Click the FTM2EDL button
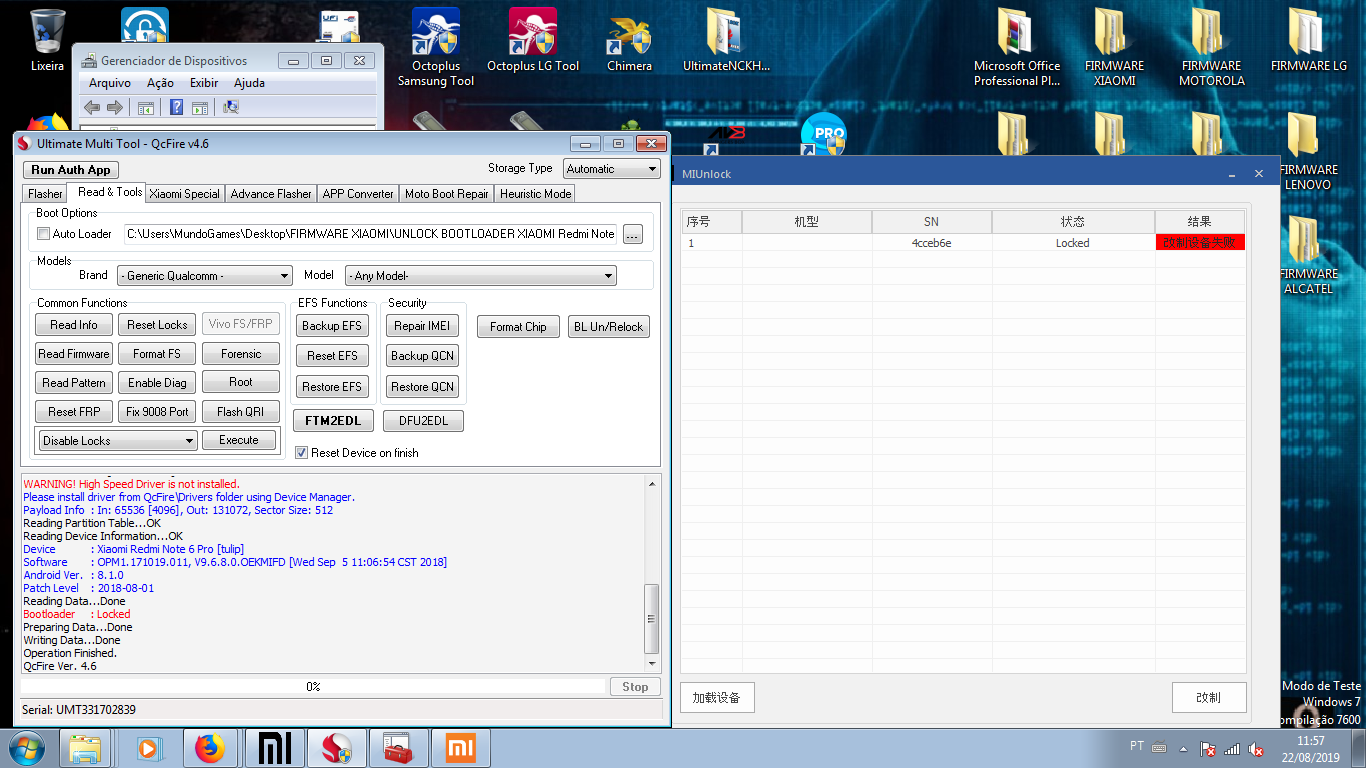Viewport: 1366px width, 768px height. pyautogui.click(x=333, y=421)
